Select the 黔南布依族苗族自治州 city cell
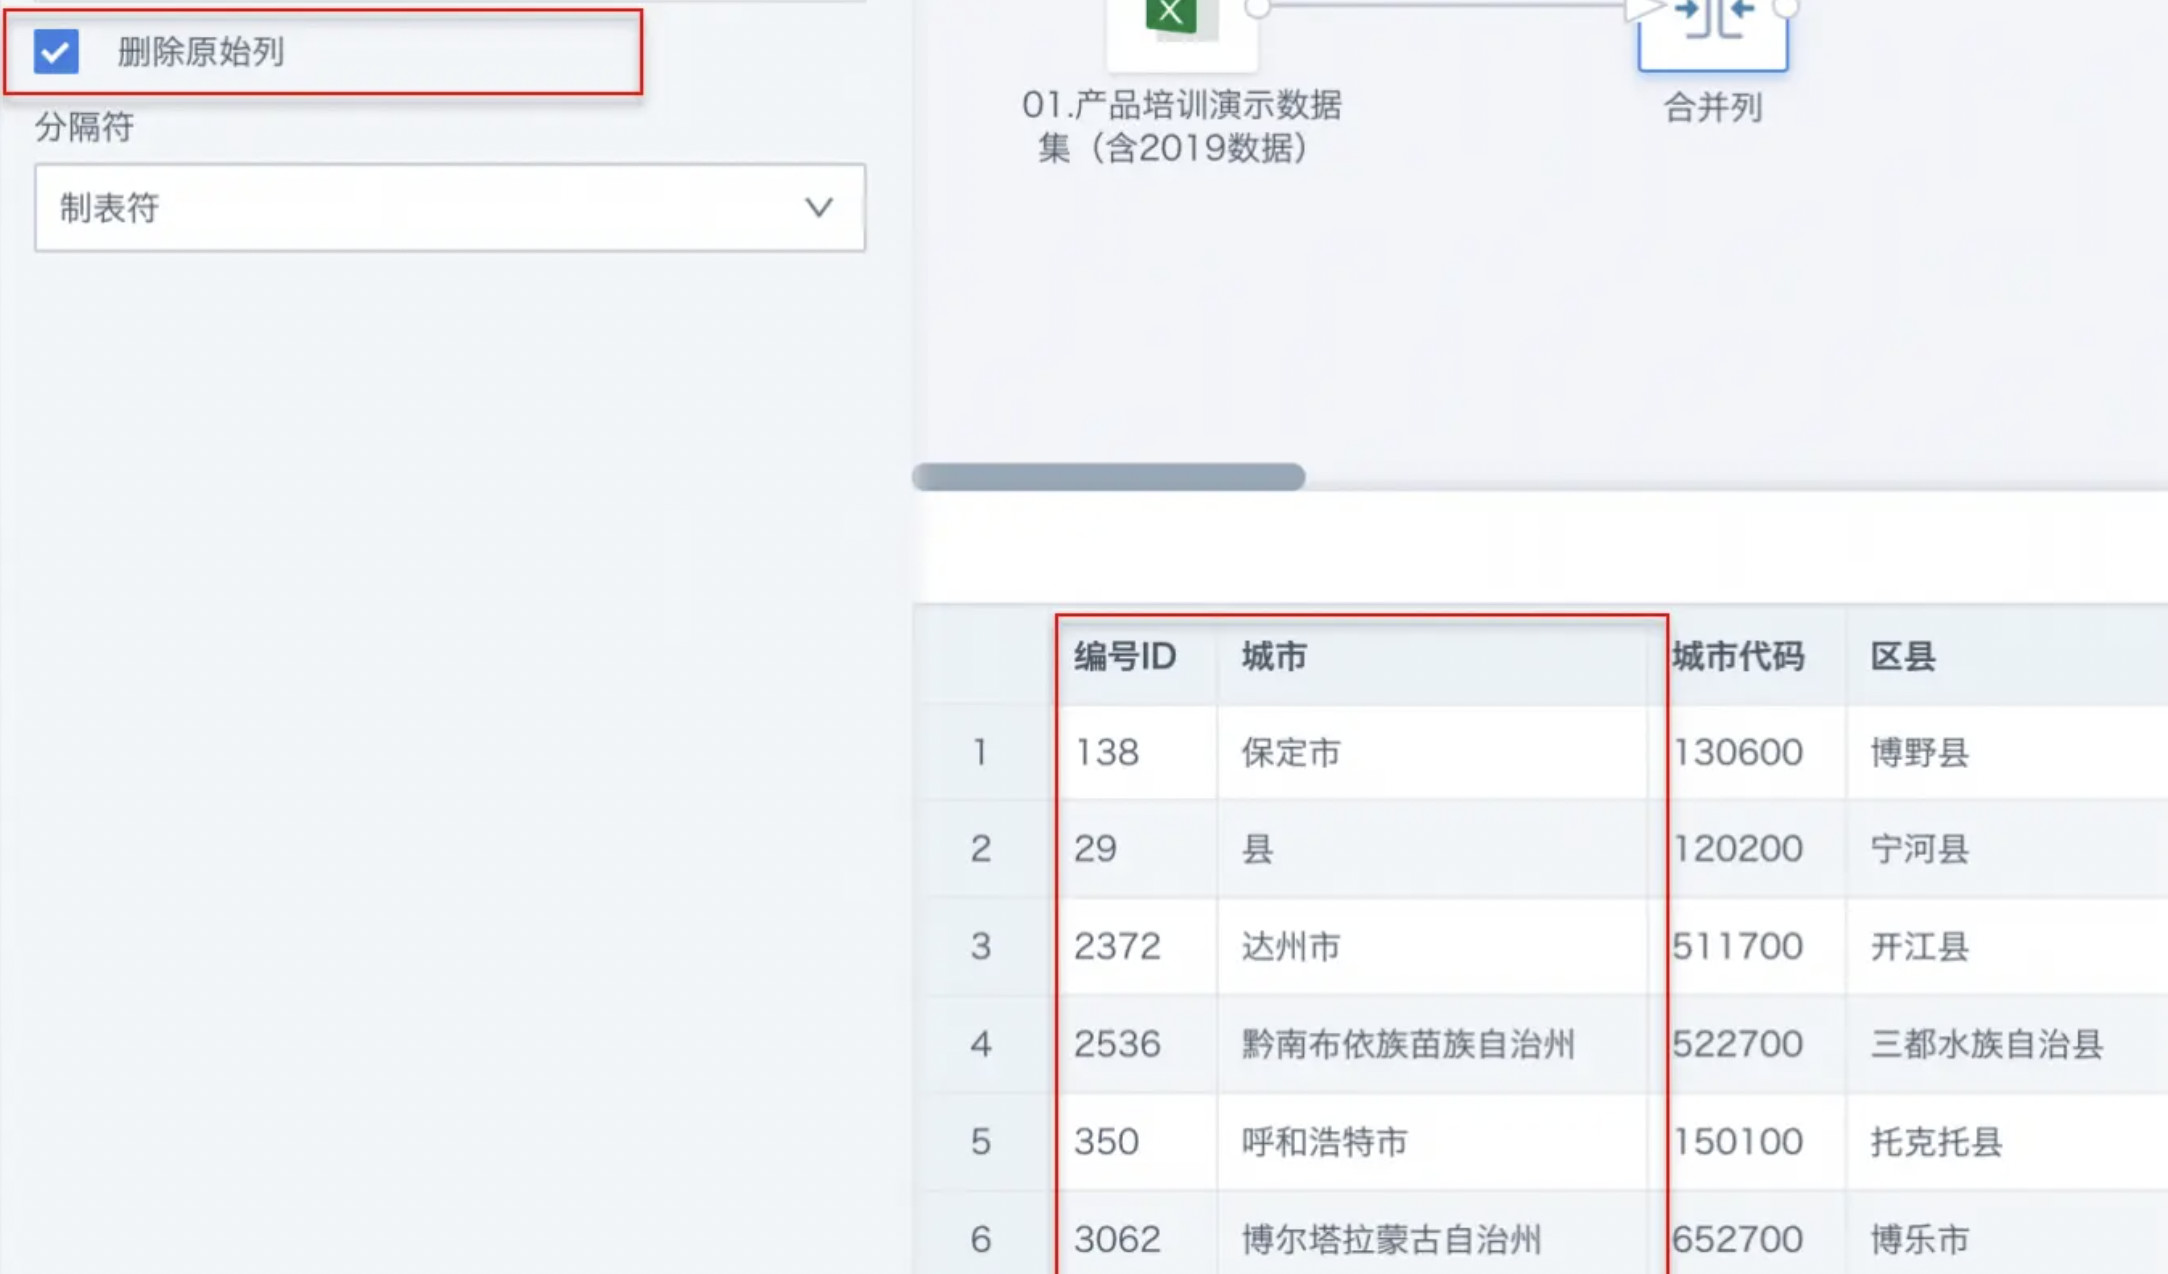Screen dimensions: 2168x1274 [1431, 1044]
